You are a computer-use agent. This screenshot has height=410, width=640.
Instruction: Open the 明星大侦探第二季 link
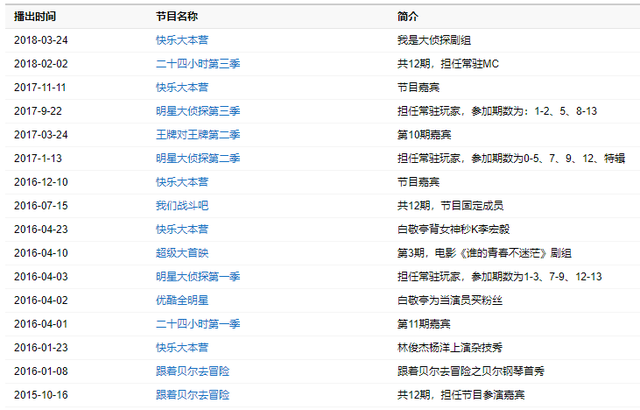pyautogui.click(x=198, y=158)
